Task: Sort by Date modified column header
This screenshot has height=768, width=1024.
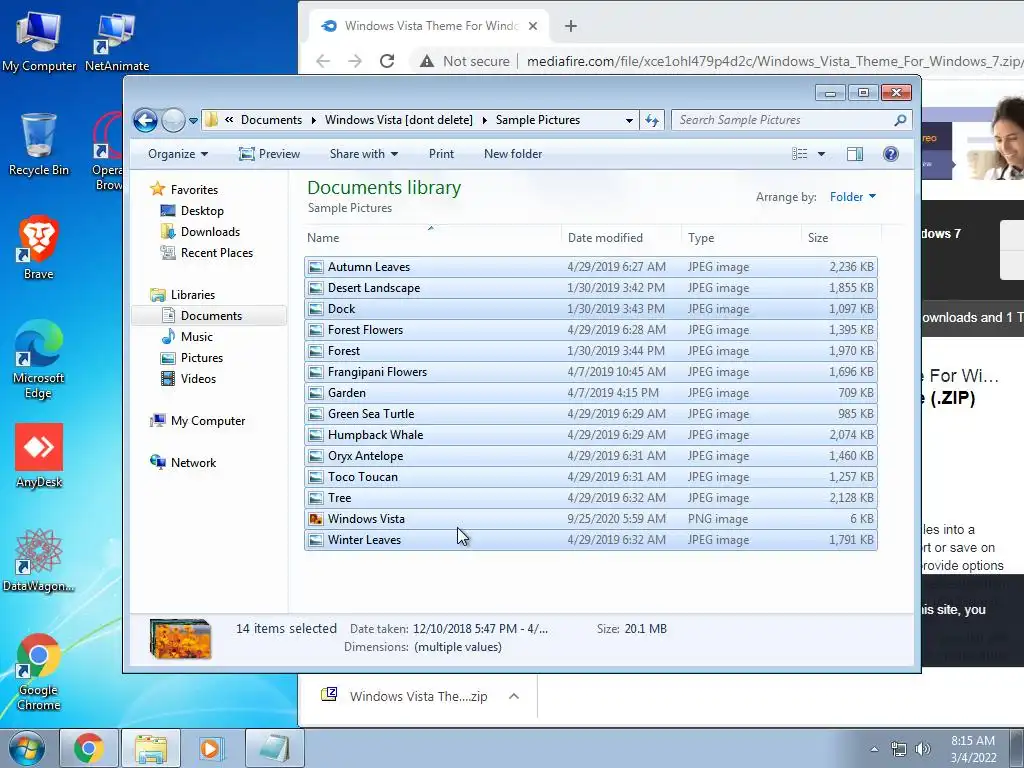Action: pyautogui.click(x=621, y=238)
